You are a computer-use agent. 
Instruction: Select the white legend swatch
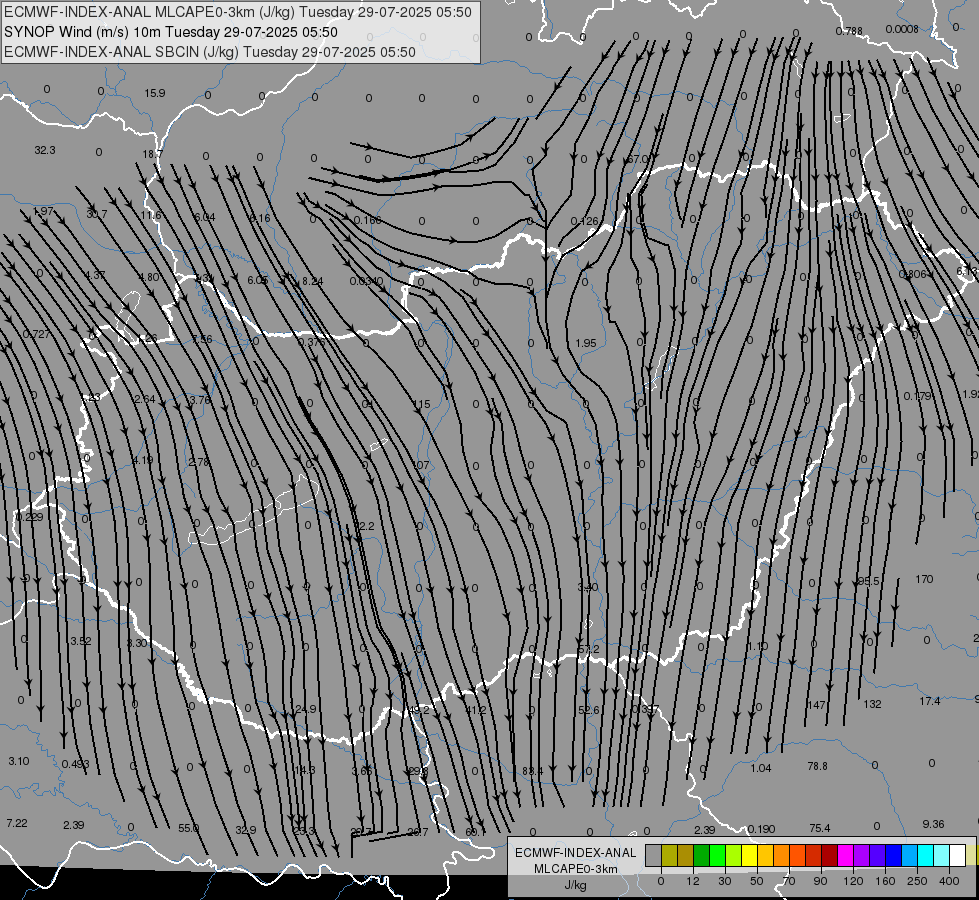[957, 855]
